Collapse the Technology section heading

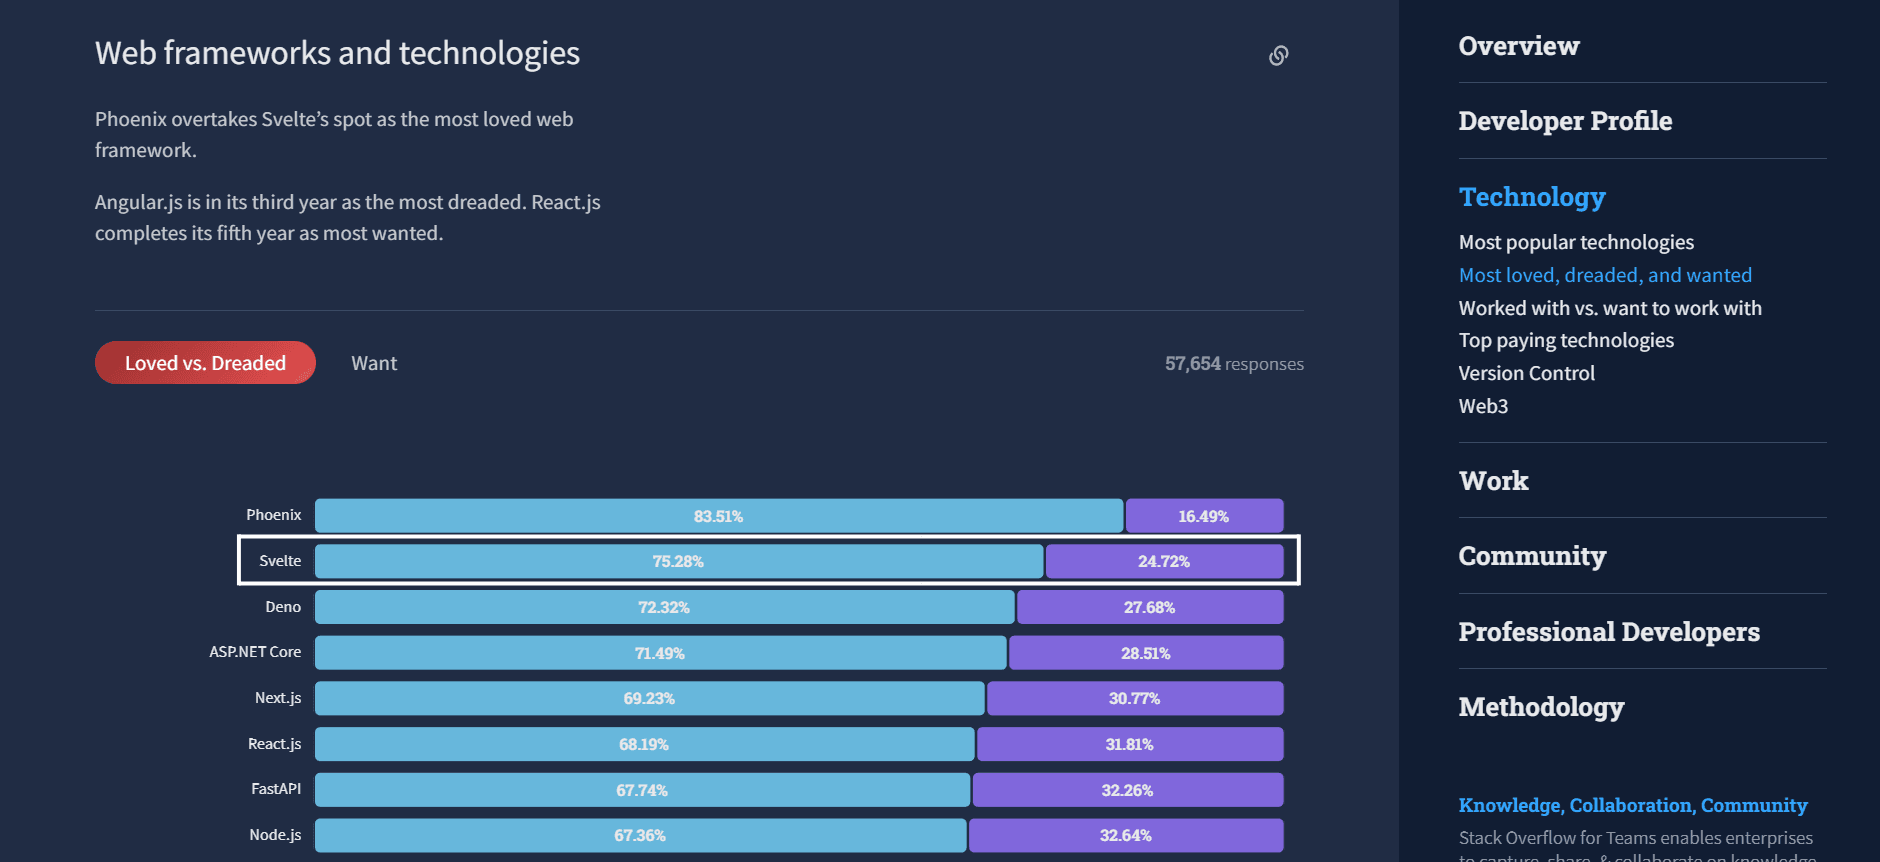pos(1531,197)
